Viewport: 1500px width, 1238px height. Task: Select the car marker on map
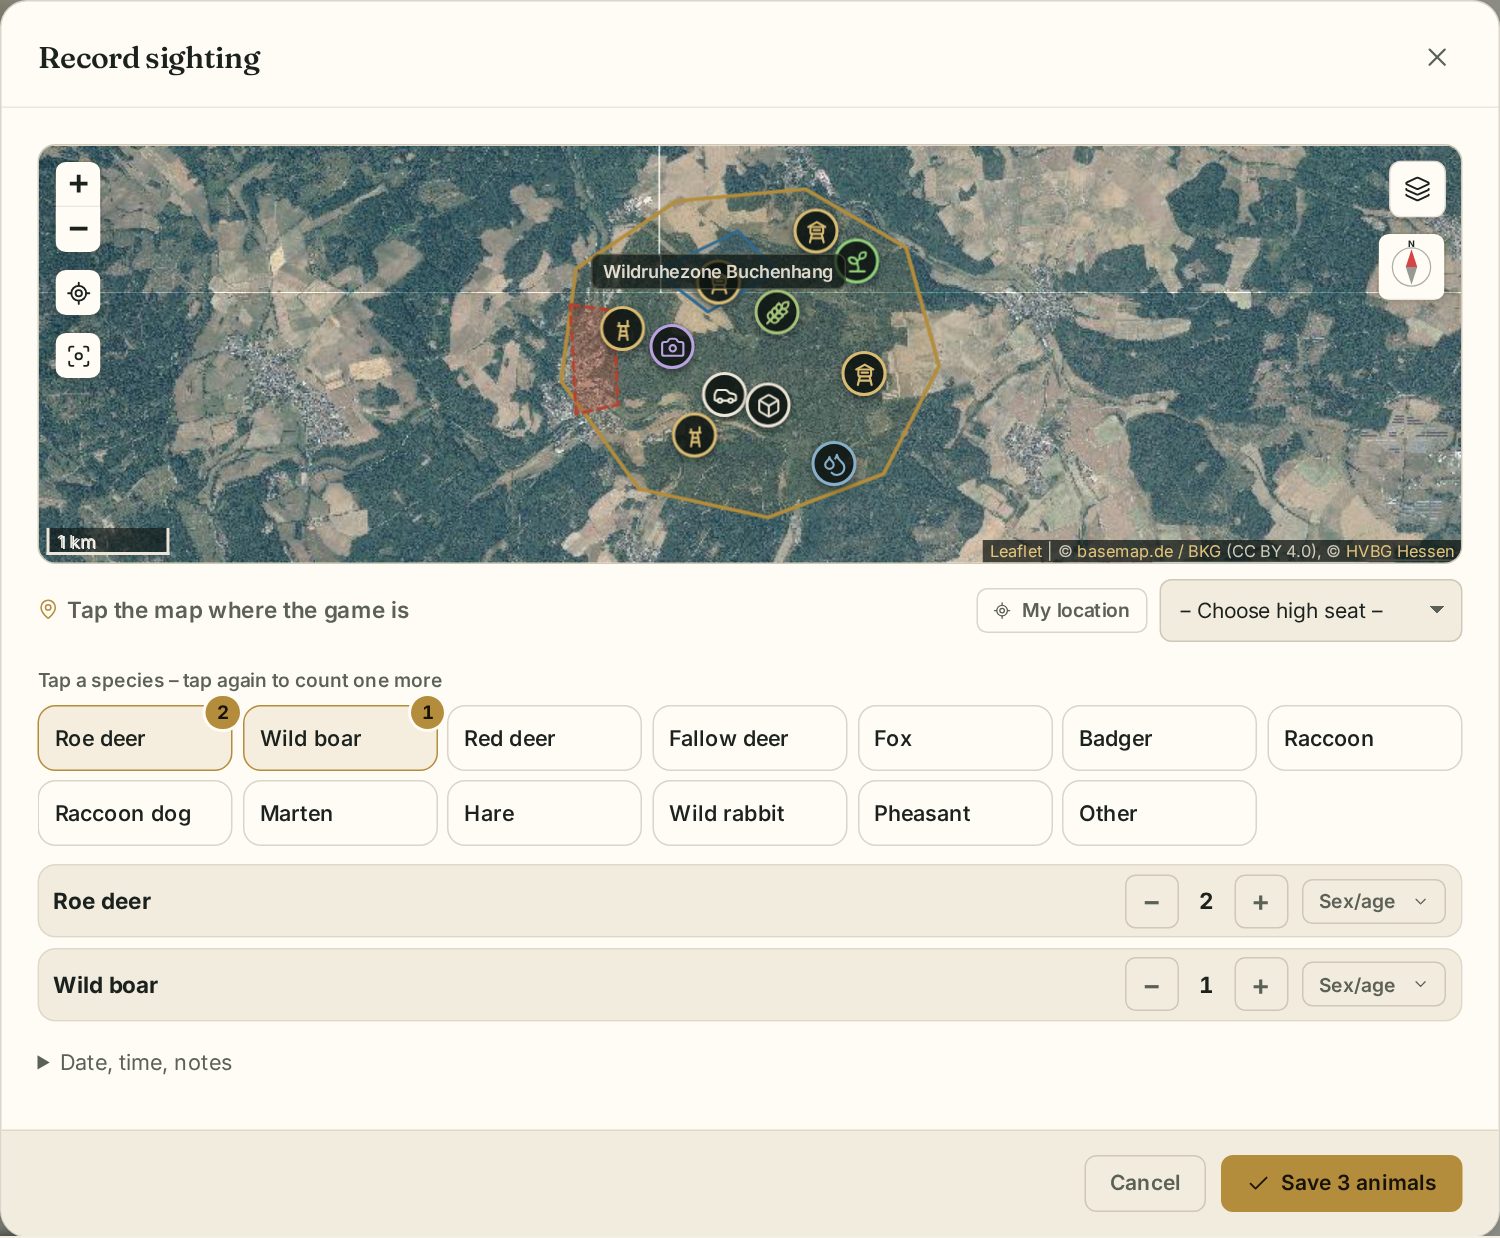coord(724,395)
